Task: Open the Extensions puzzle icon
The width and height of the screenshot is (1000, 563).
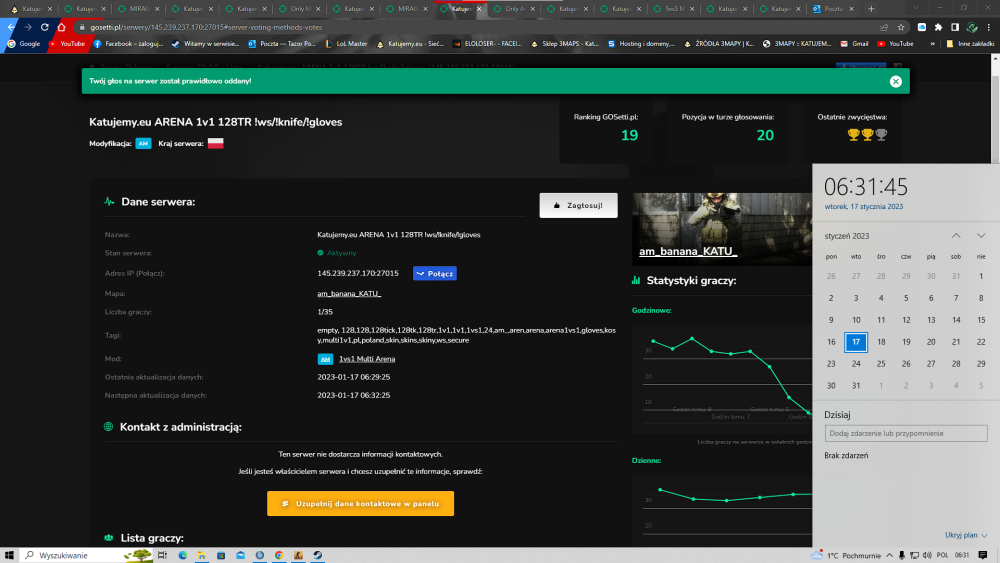Action: click(938, 27)
